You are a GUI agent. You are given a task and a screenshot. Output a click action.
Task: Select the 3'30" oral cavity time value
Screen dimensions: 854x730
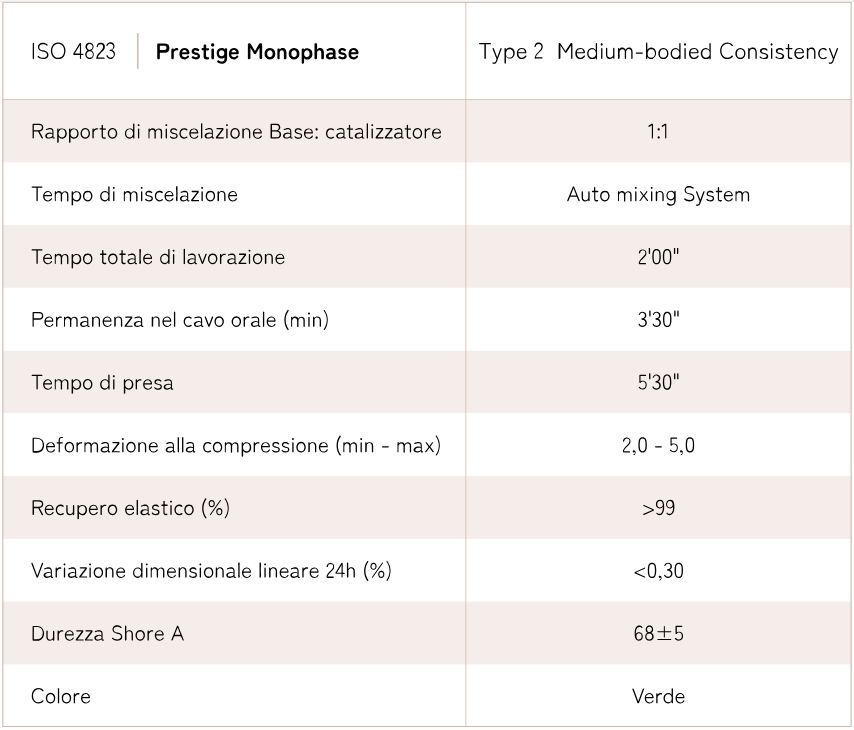click(x=658, y=320)
